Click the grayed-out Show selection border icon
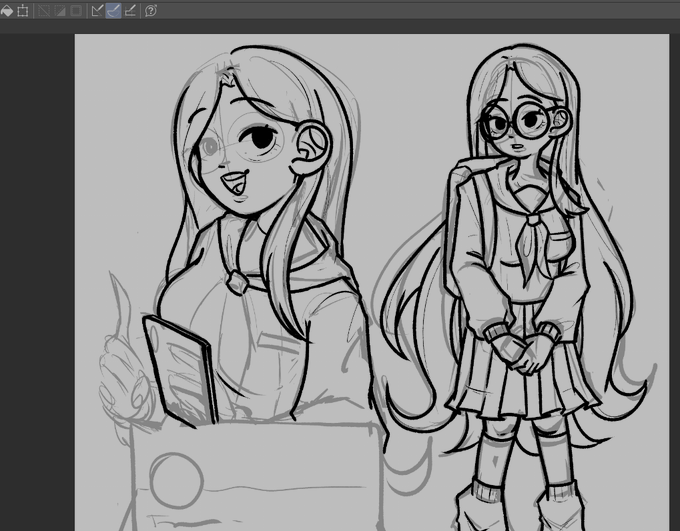 click(x=76, y=11)
